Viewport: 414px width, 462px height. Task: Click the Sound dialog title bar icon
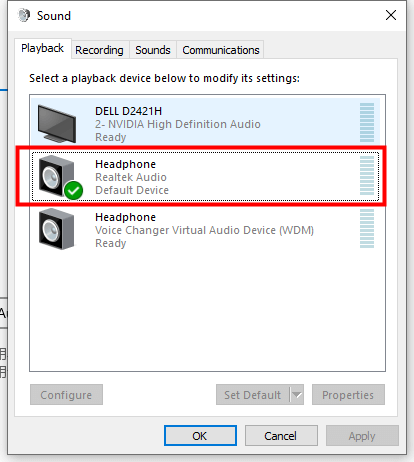coord(24,16)
